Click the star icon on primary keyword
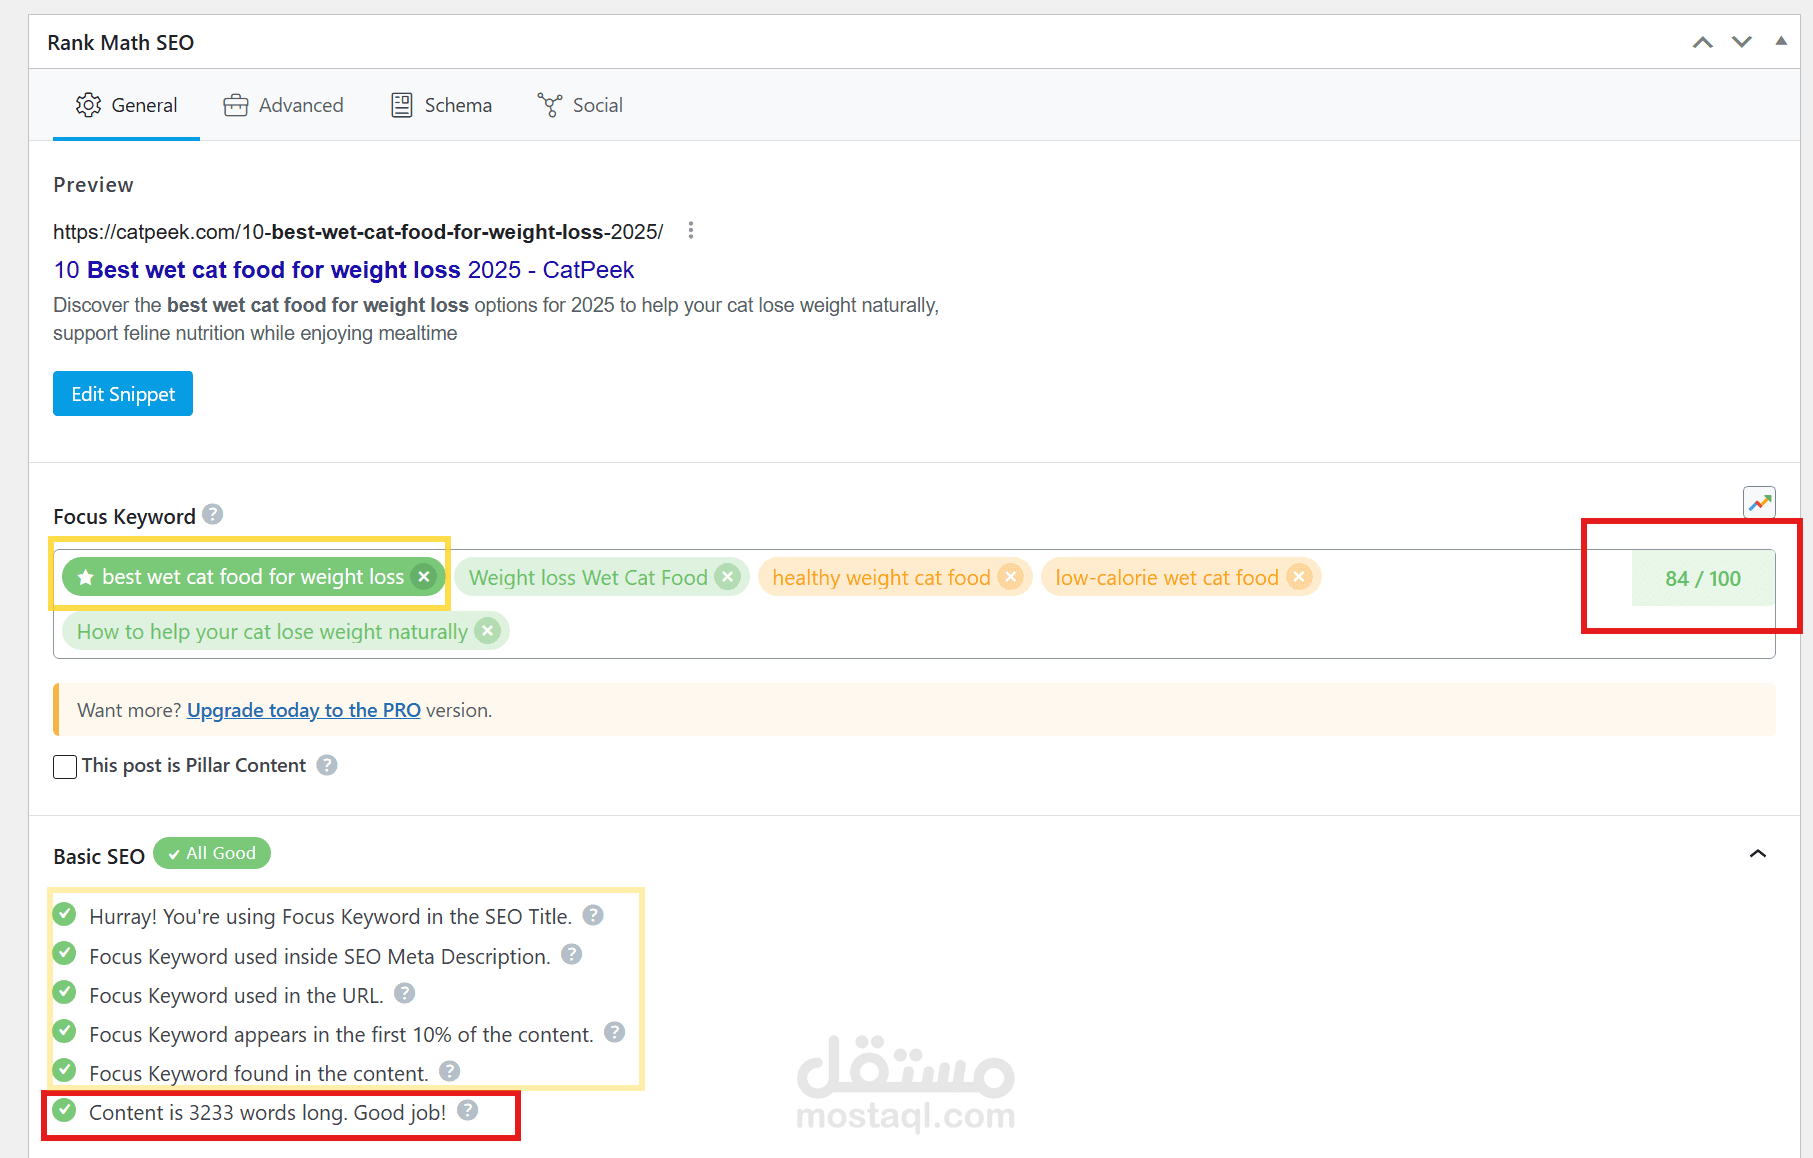 tap(86, 577)
